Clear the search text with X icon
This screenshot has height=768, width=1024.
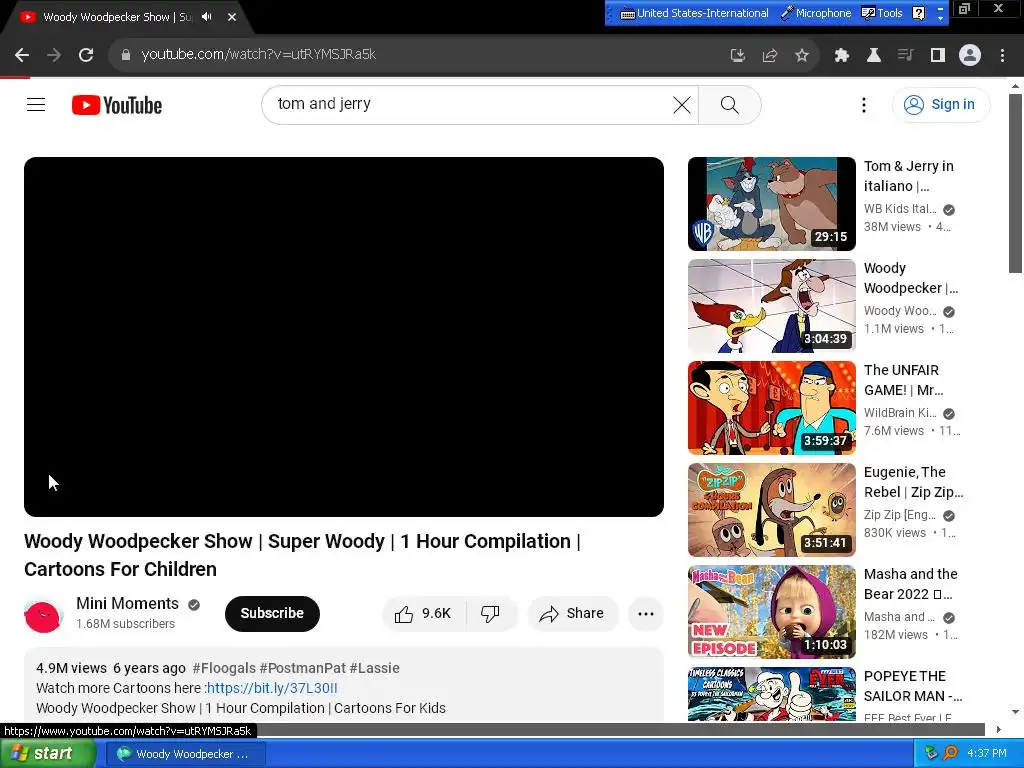point(681,104)
